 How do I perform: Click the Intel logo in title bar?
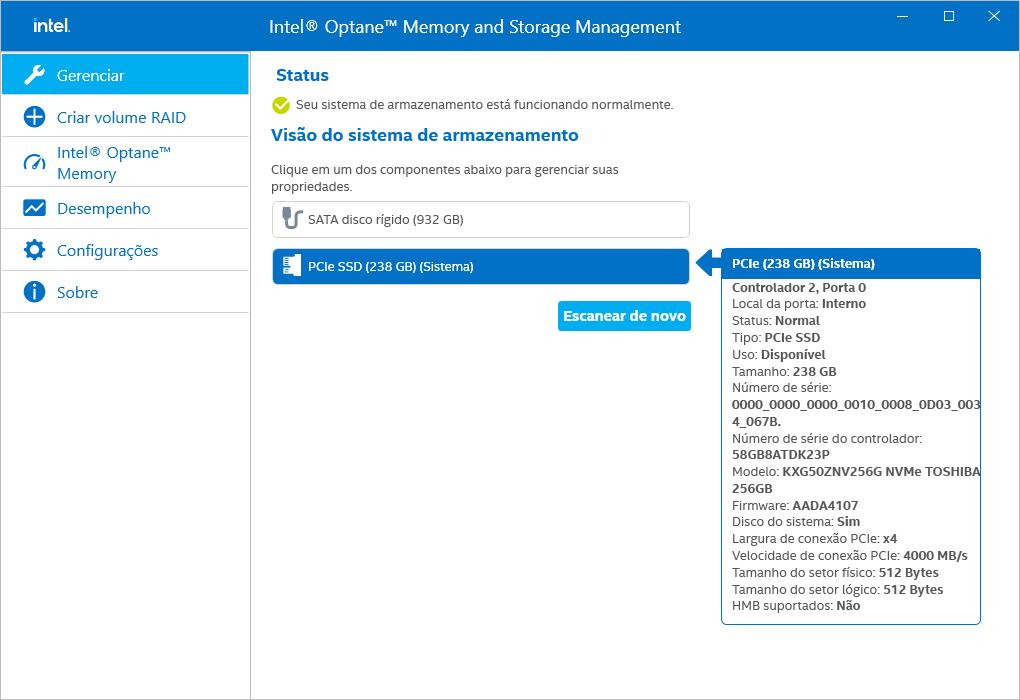click(51, 25)
